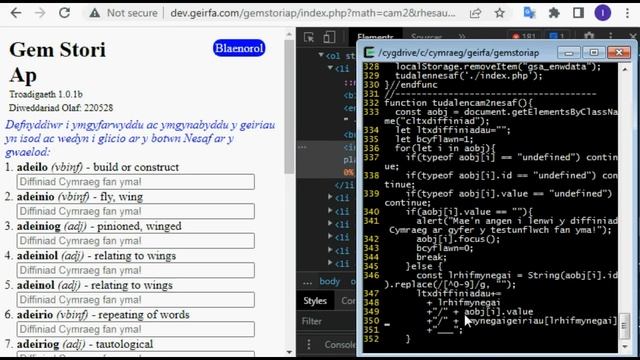Focus the adeirio definition input

[136, 329]
